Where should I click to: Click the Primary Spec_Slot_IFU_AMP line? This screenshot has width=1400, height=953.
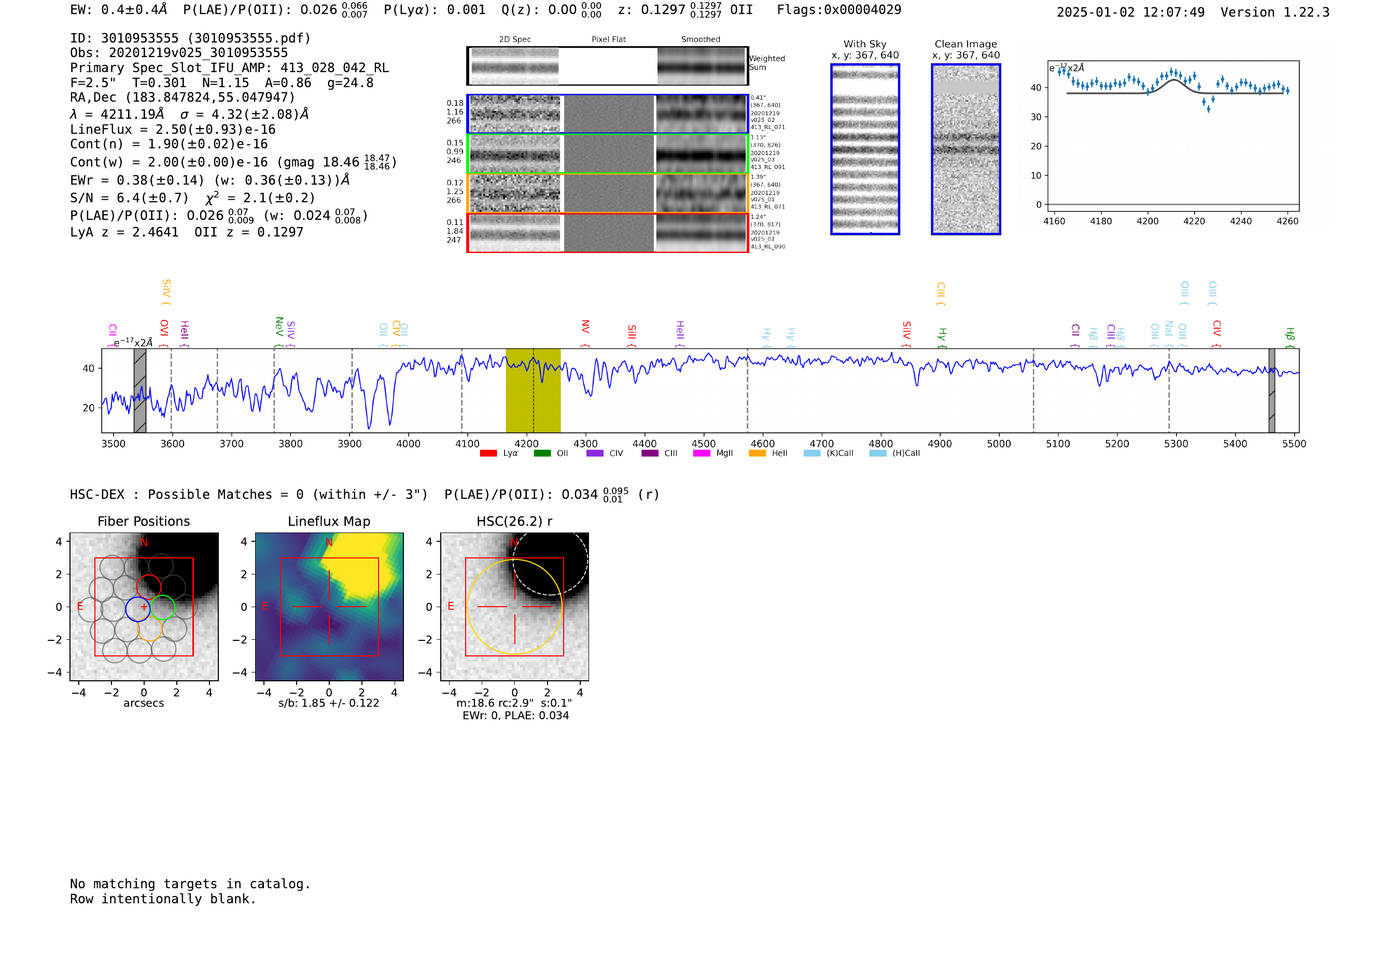(229, 68)
